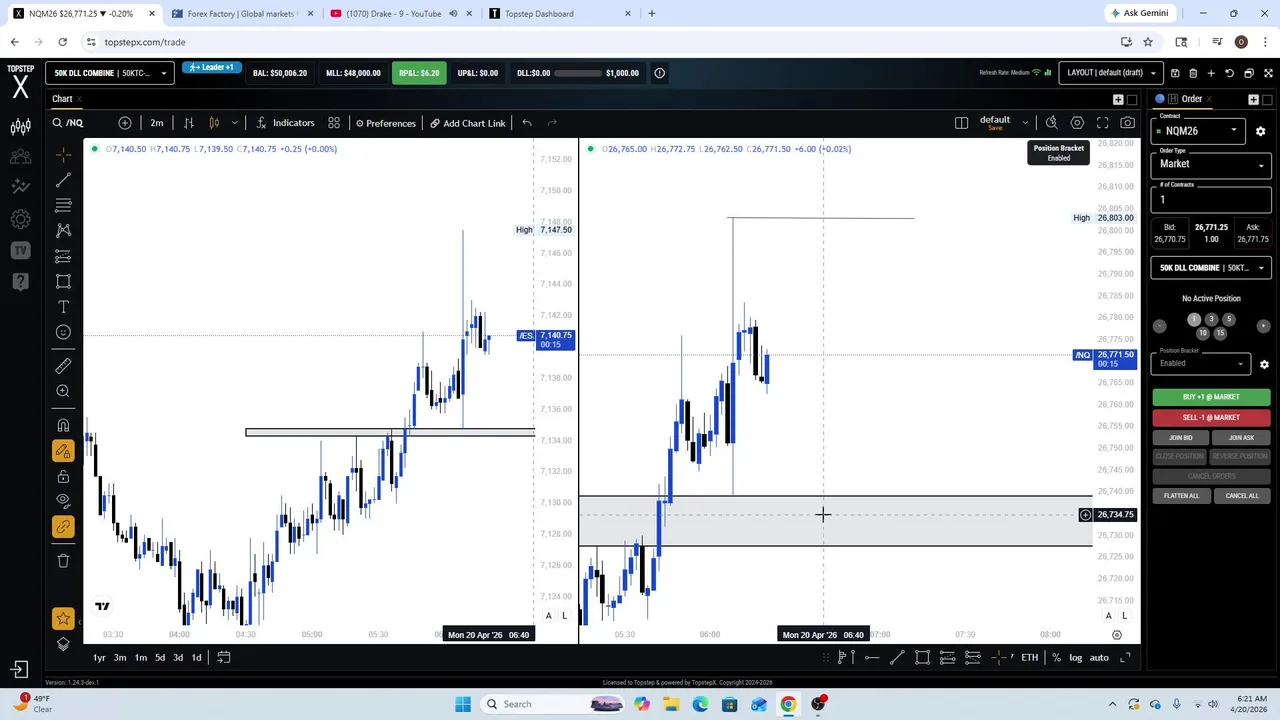
Task: Select the text tool in drawing toolbar
Action: (63, 307)
